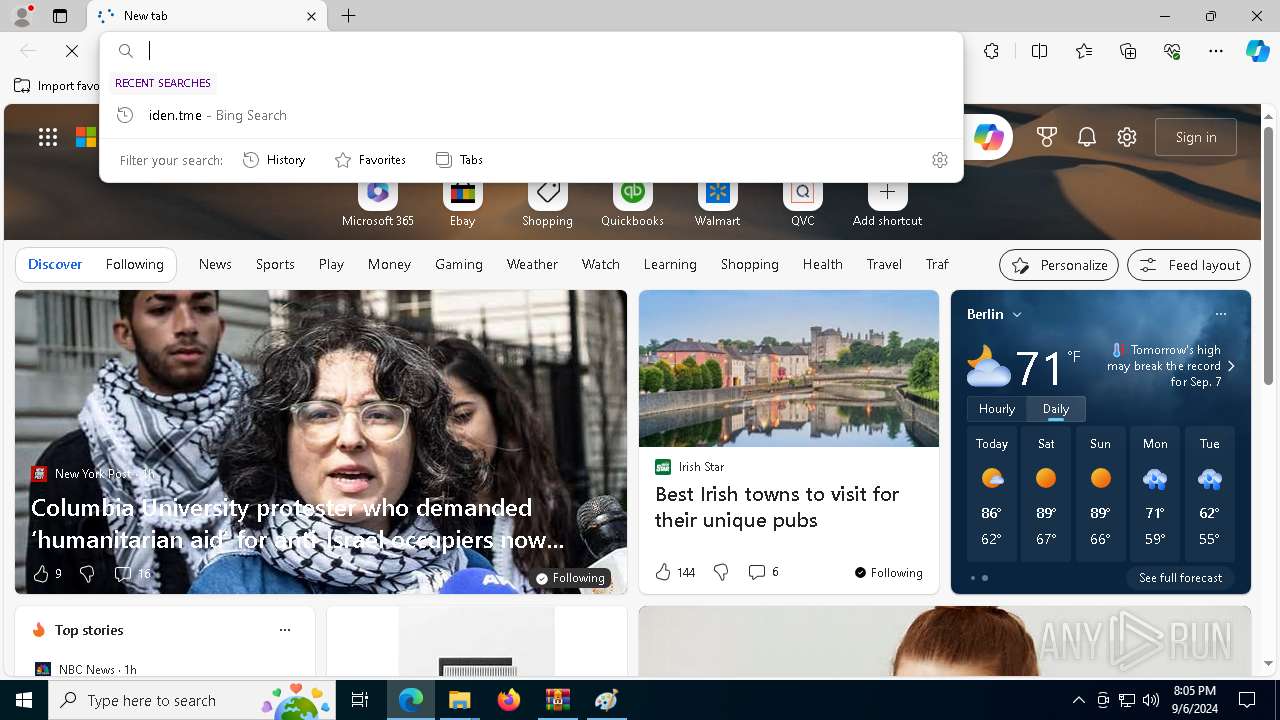Open the Learning category
Viewport: 1280px width, 720px height.
[x=670, y=264]
